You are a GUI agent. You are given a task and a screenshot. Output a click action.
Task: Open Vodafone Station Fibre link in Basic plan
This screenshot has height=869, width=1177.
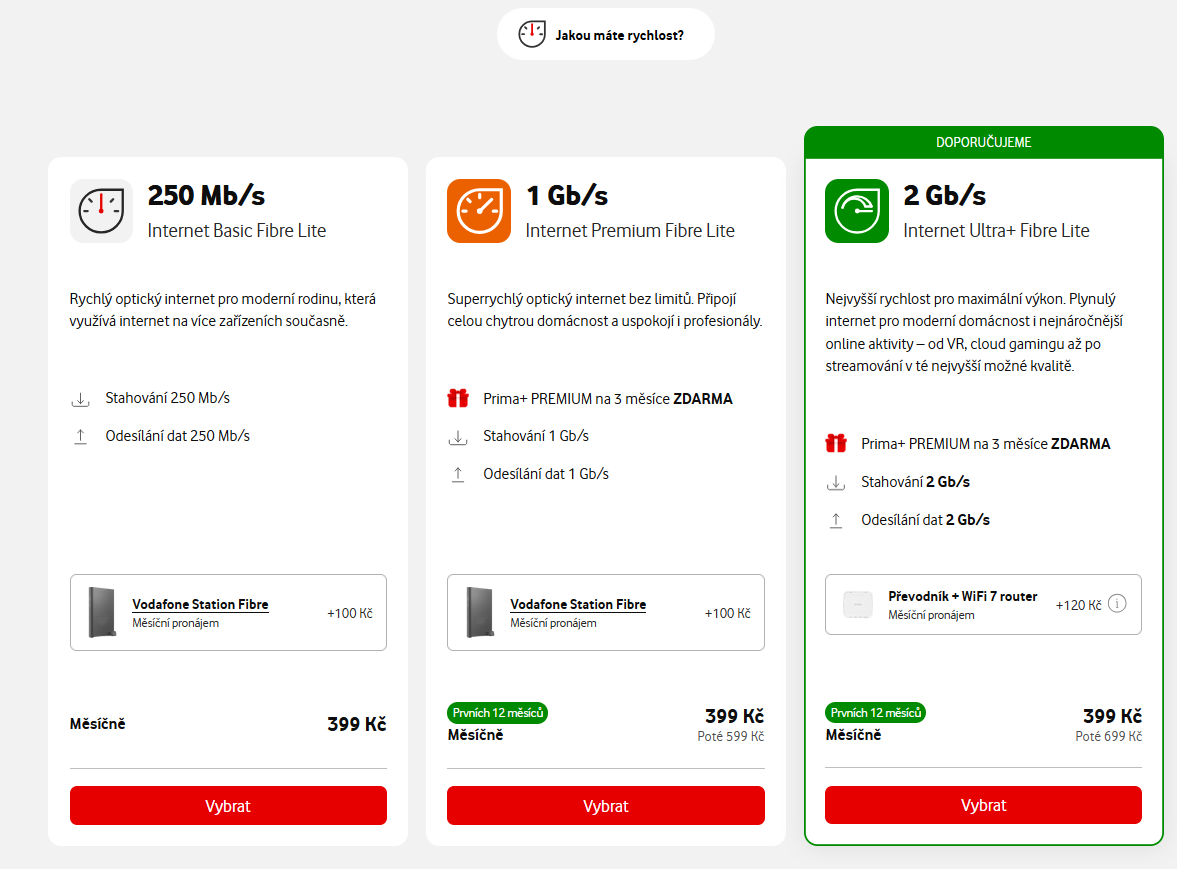click(200, 605)
